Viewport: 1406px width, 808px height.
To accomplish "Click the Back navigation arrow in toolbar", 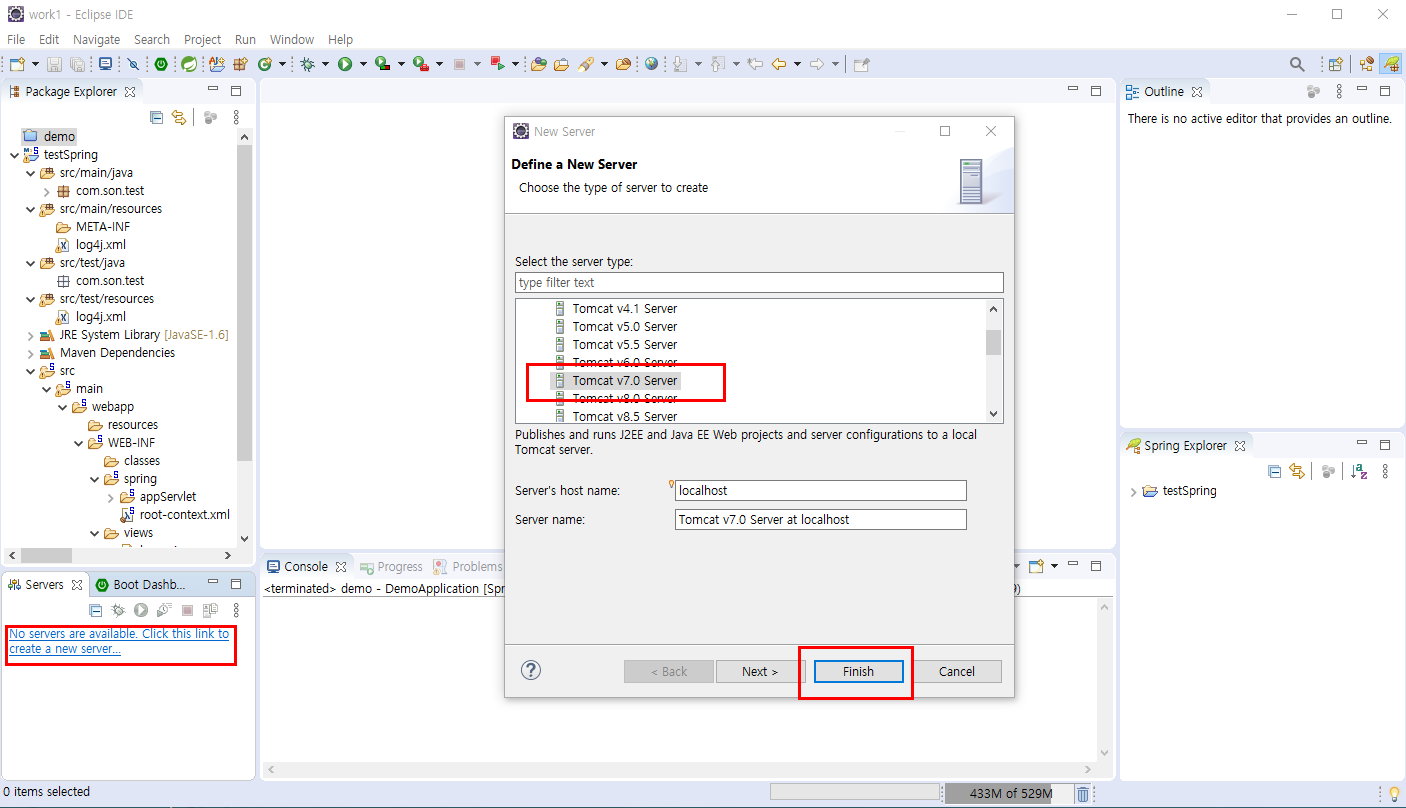I will coord(778,64).
